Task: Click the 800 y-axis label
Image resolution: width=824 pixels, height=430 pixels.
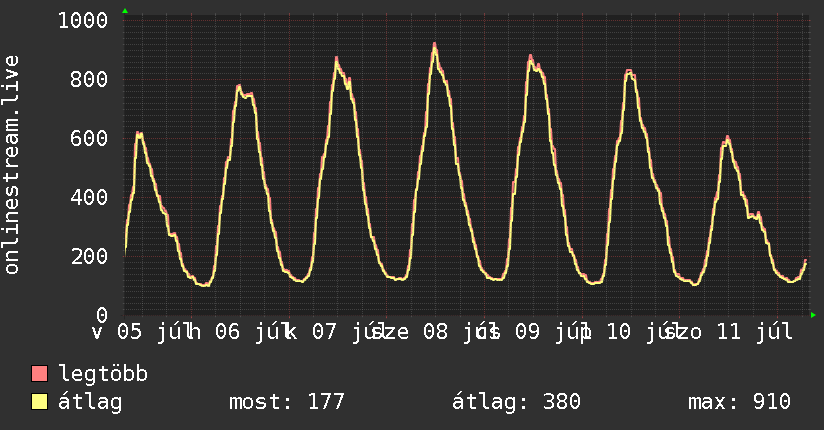Action: tap(89, 79)
